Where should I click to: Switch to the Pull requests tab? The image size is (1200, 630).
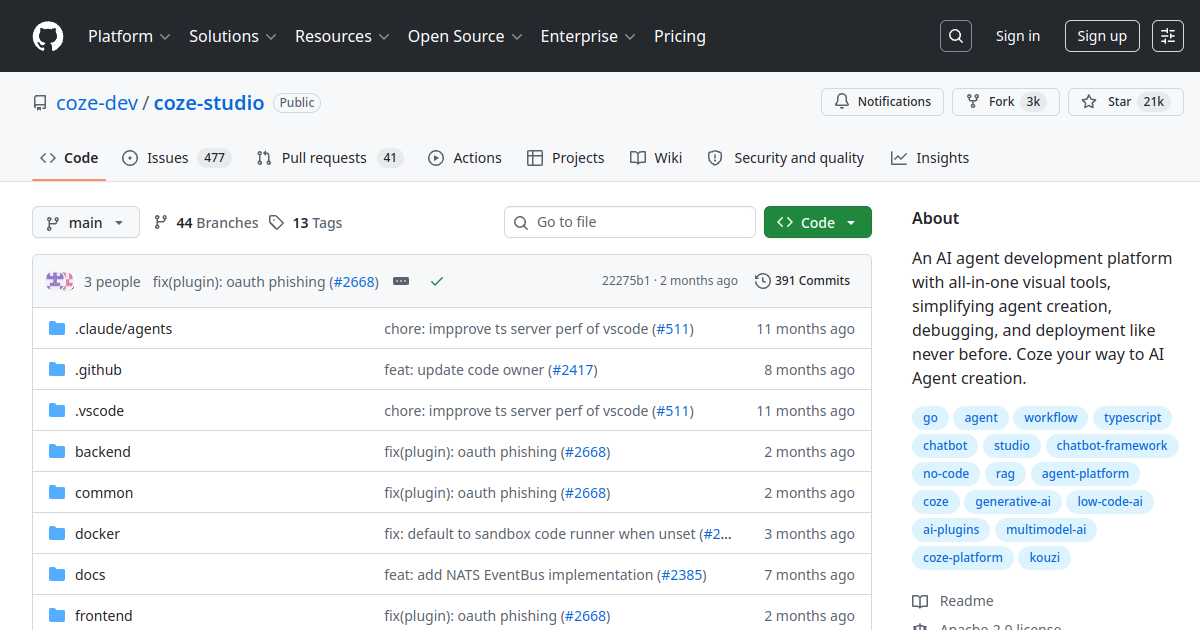[329, 158]
